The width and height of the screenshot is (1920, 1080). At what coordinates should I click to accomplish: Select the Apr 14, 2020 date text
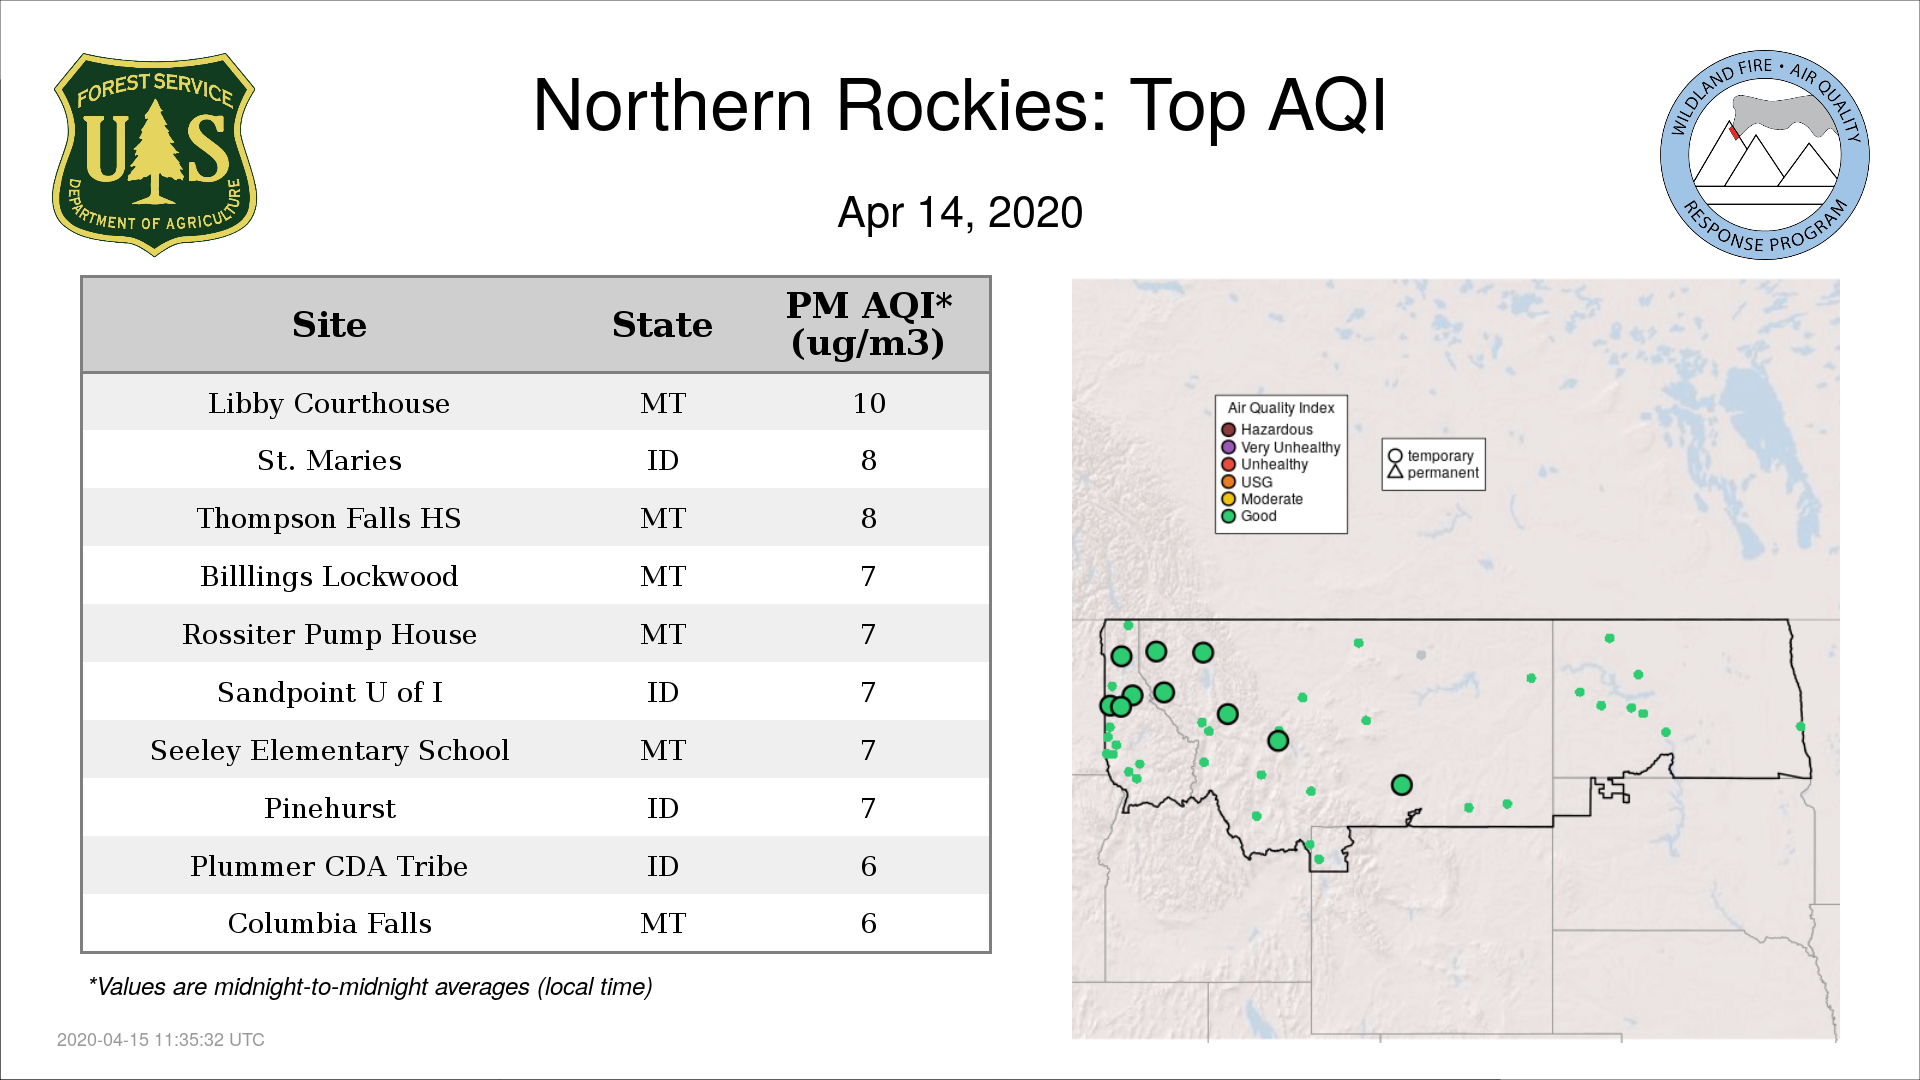pyautogui.click(x=960, y=213)
